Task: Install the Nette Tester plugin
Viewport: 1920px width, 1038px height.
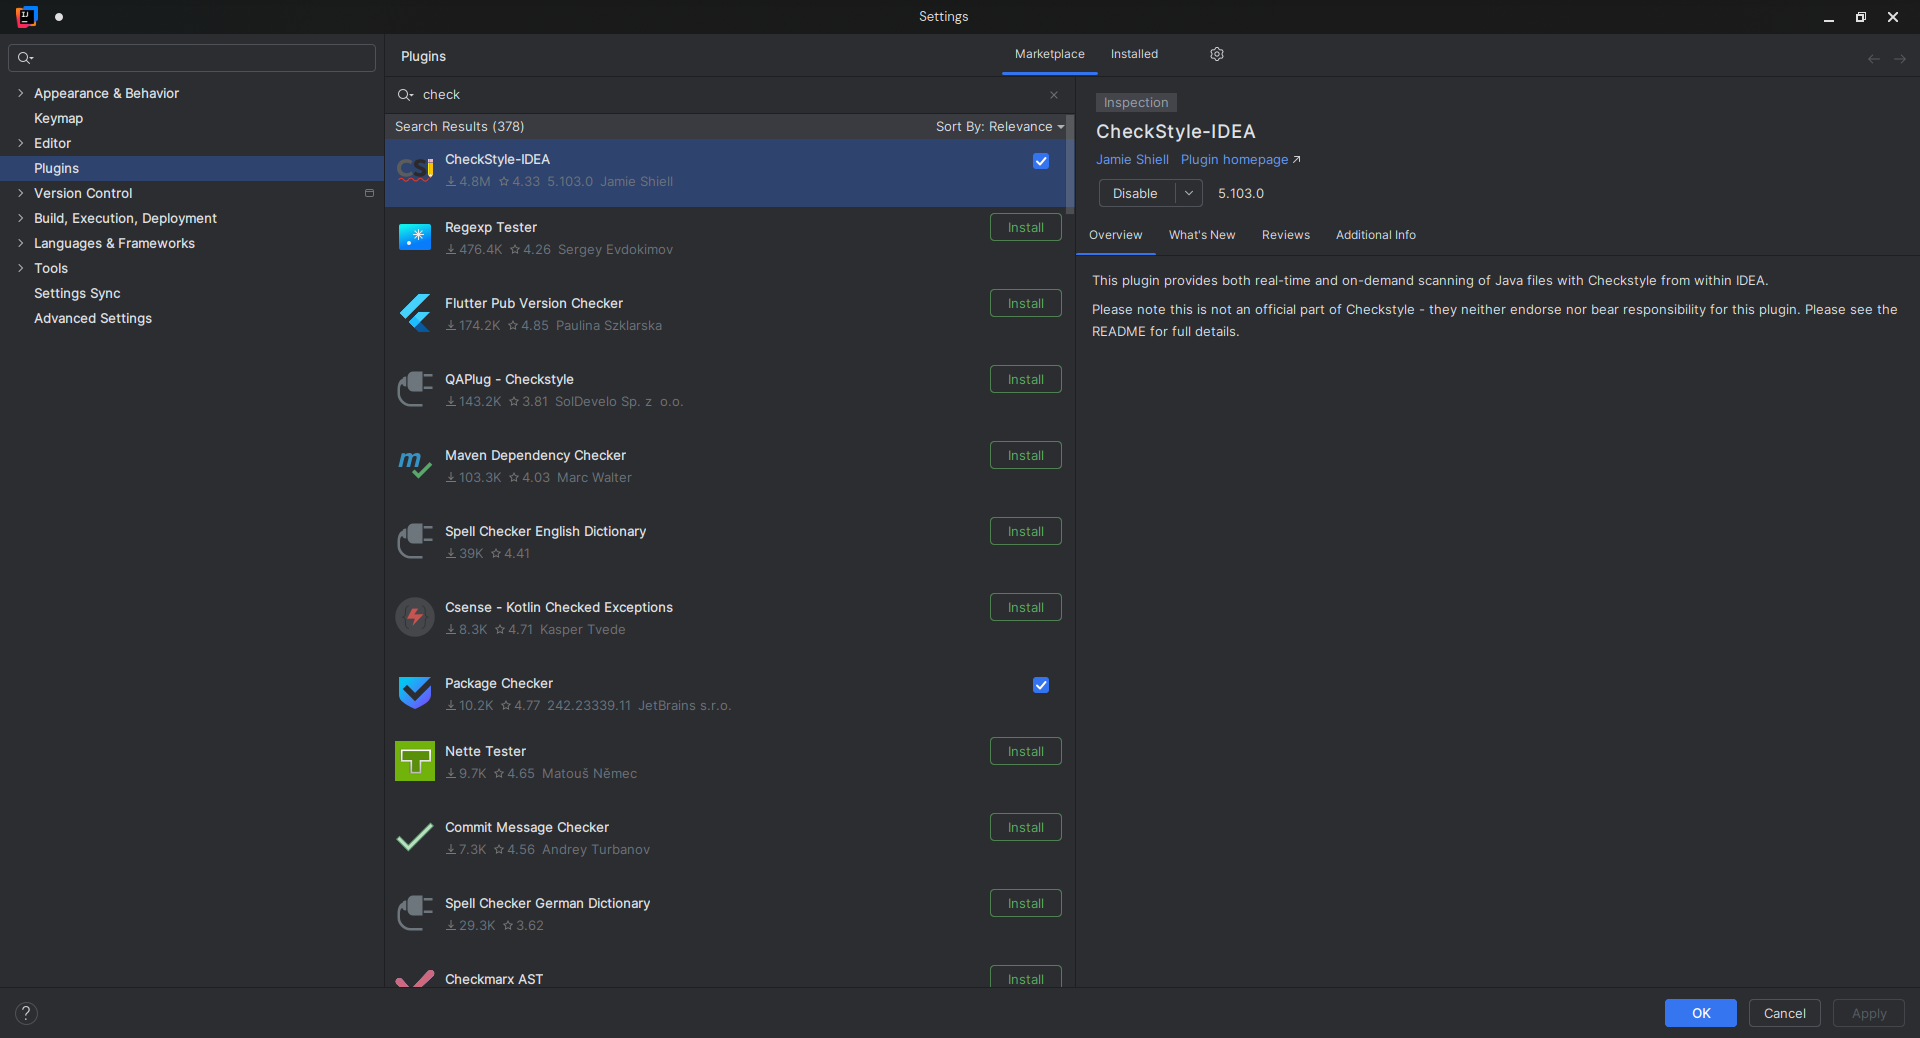Action: (x=1026, y=751)
